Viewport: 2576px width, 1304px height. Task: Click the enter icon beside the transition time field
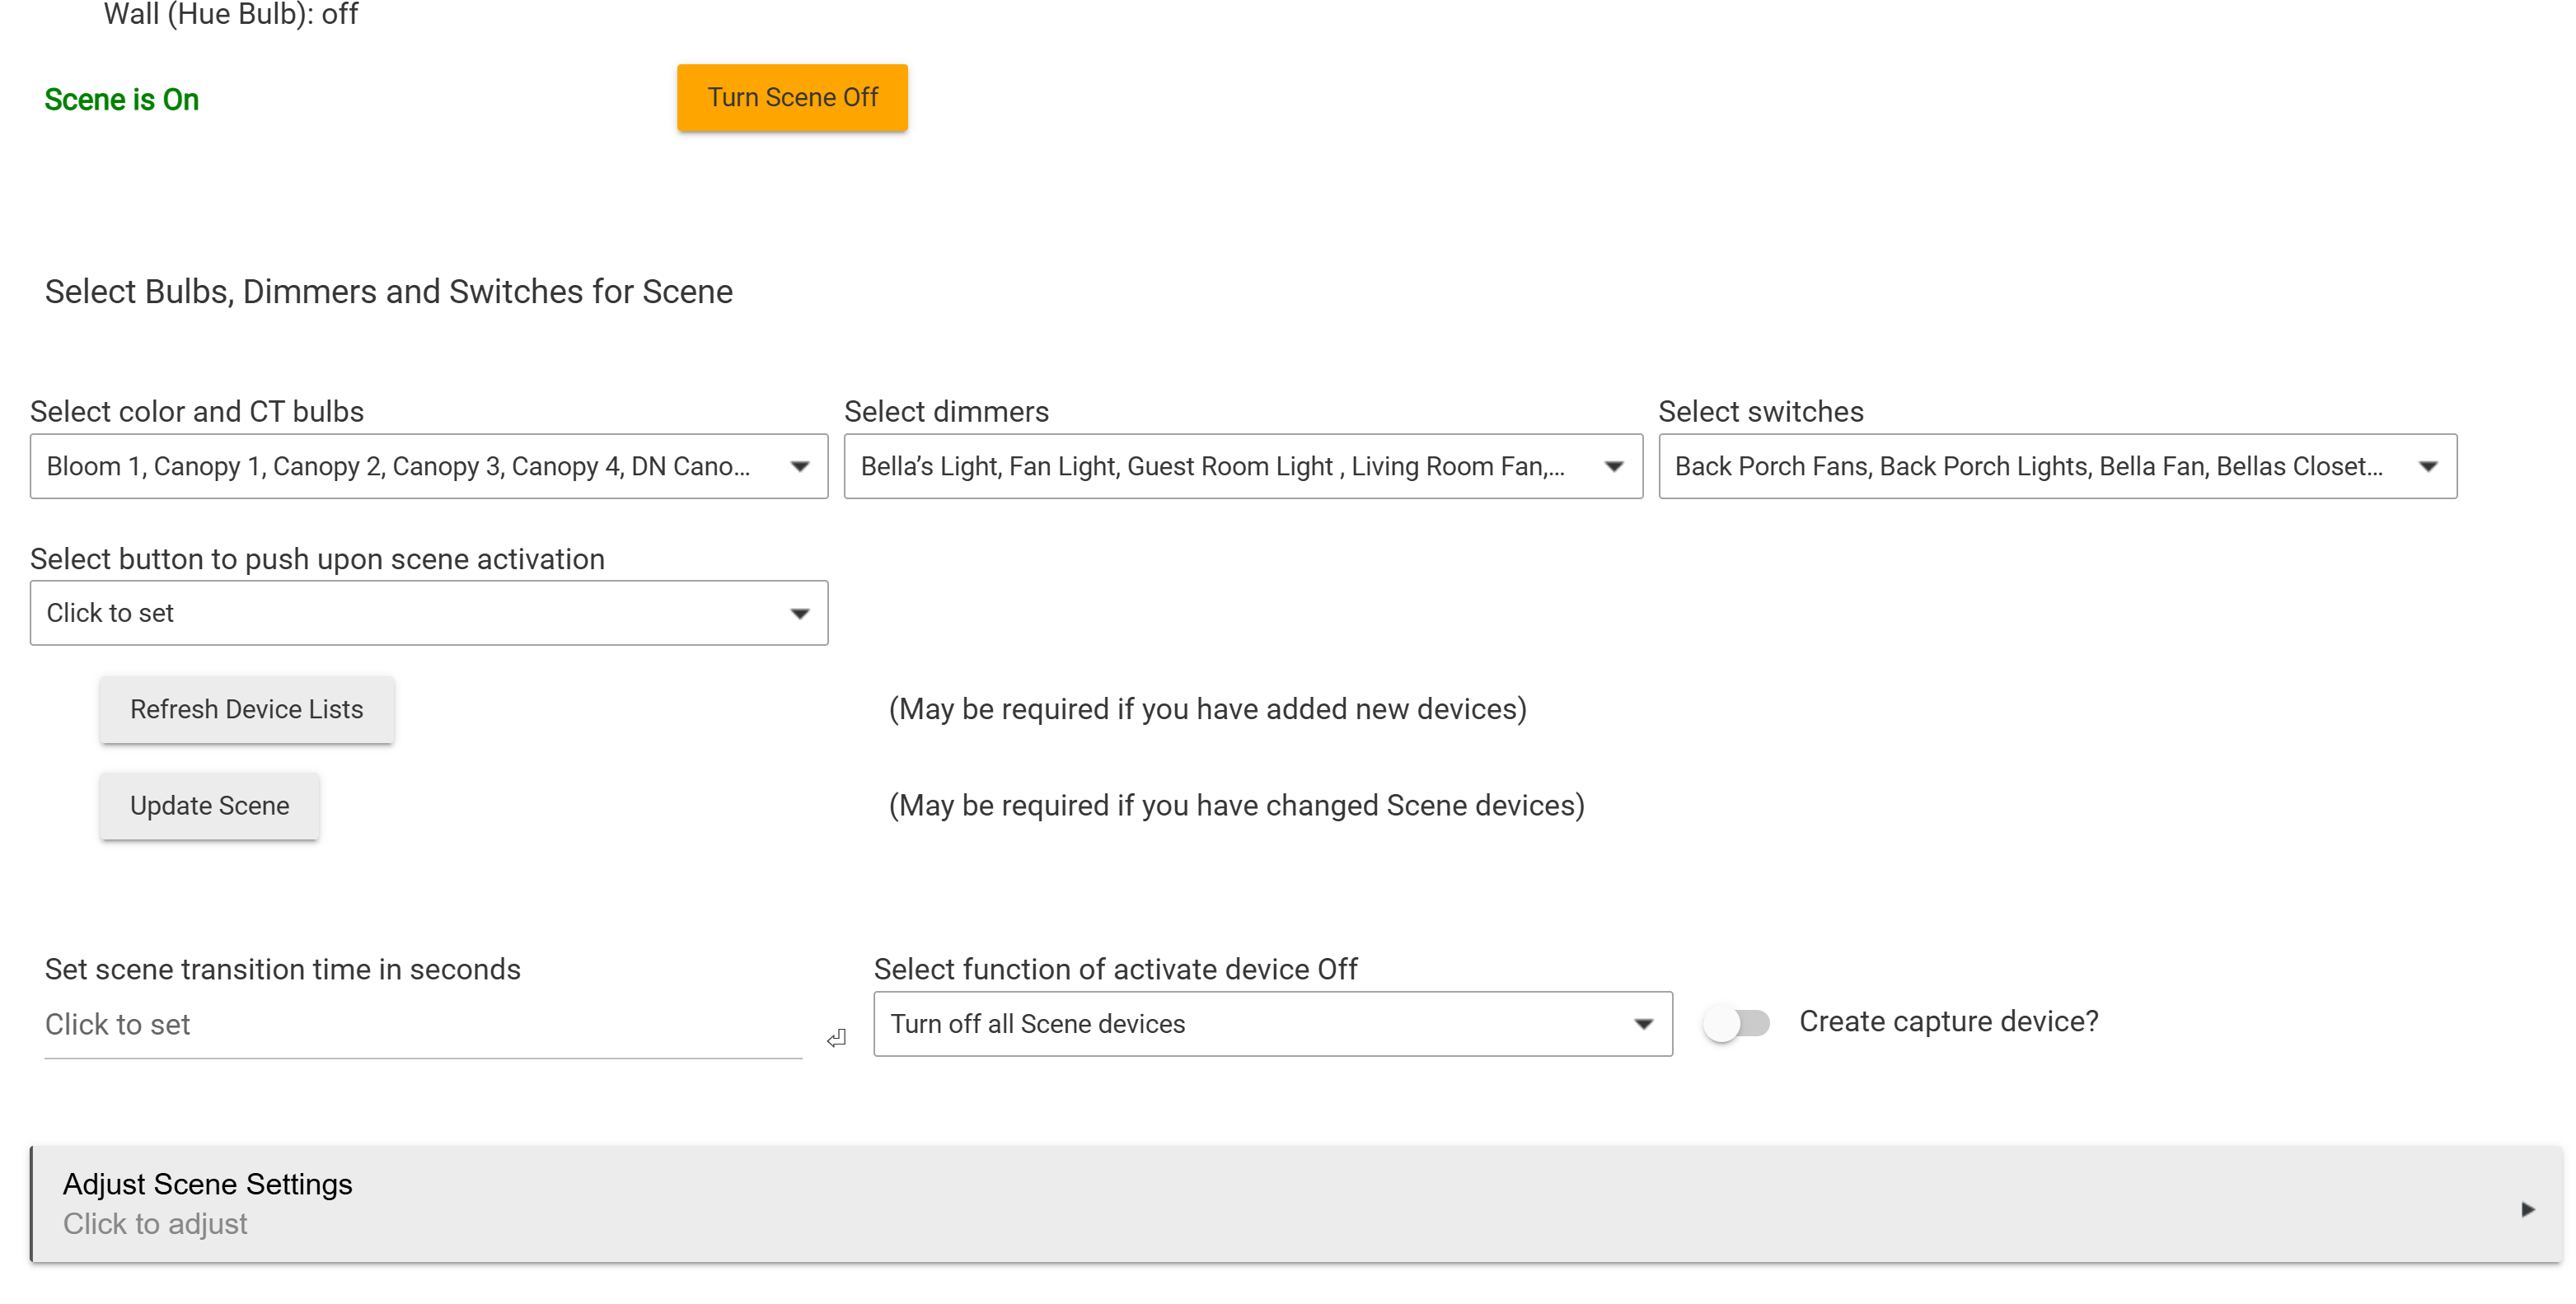[837, 1039]
